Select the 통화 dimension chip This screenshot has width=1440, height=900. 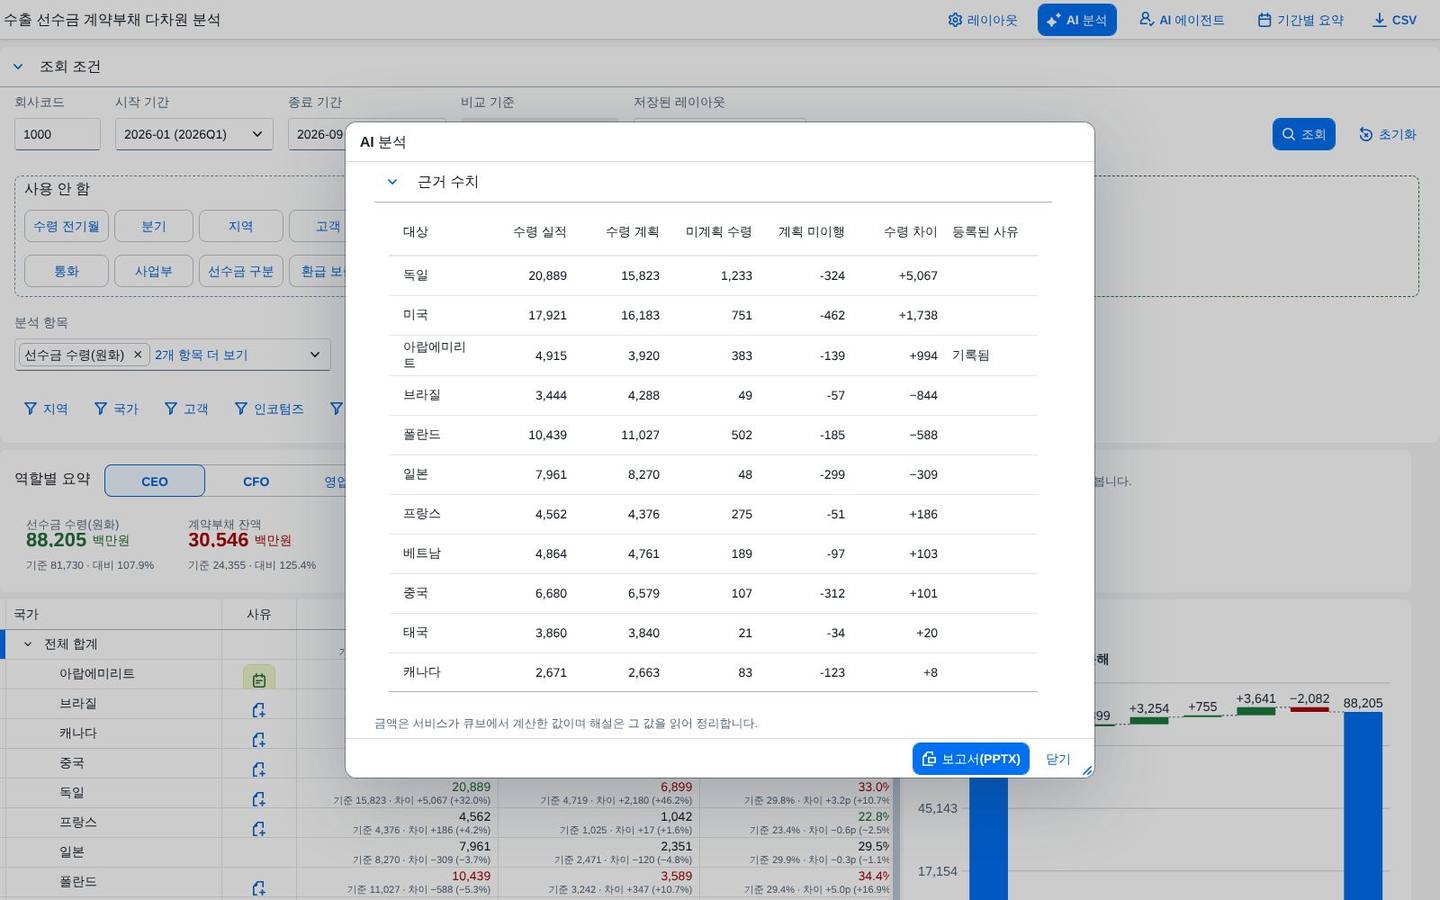(x=66, y=271)
